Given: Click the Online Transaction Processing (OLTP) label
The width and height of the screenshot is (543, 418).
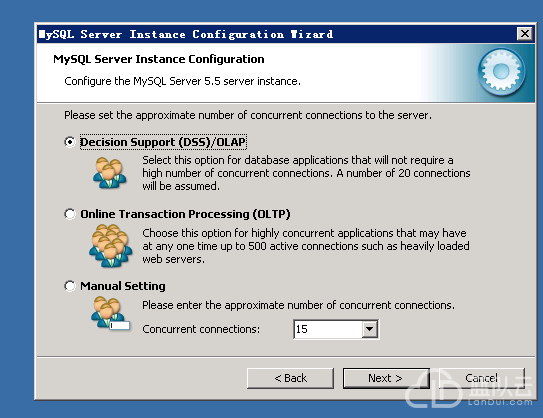Looking at the screenshot, I should point(185,214).
